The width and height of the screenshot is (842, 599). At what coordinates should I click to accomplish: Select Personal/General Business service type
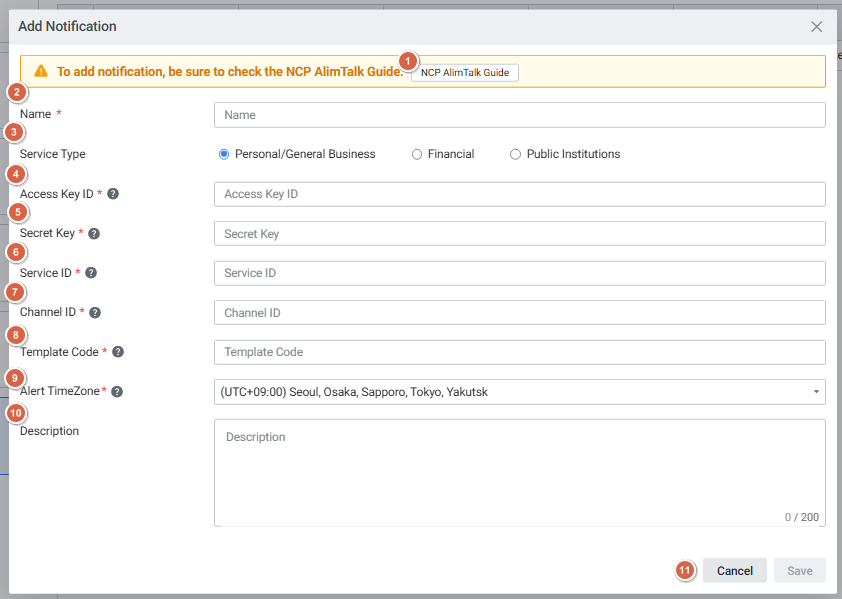pyautogui.click(x=224, y=155)
